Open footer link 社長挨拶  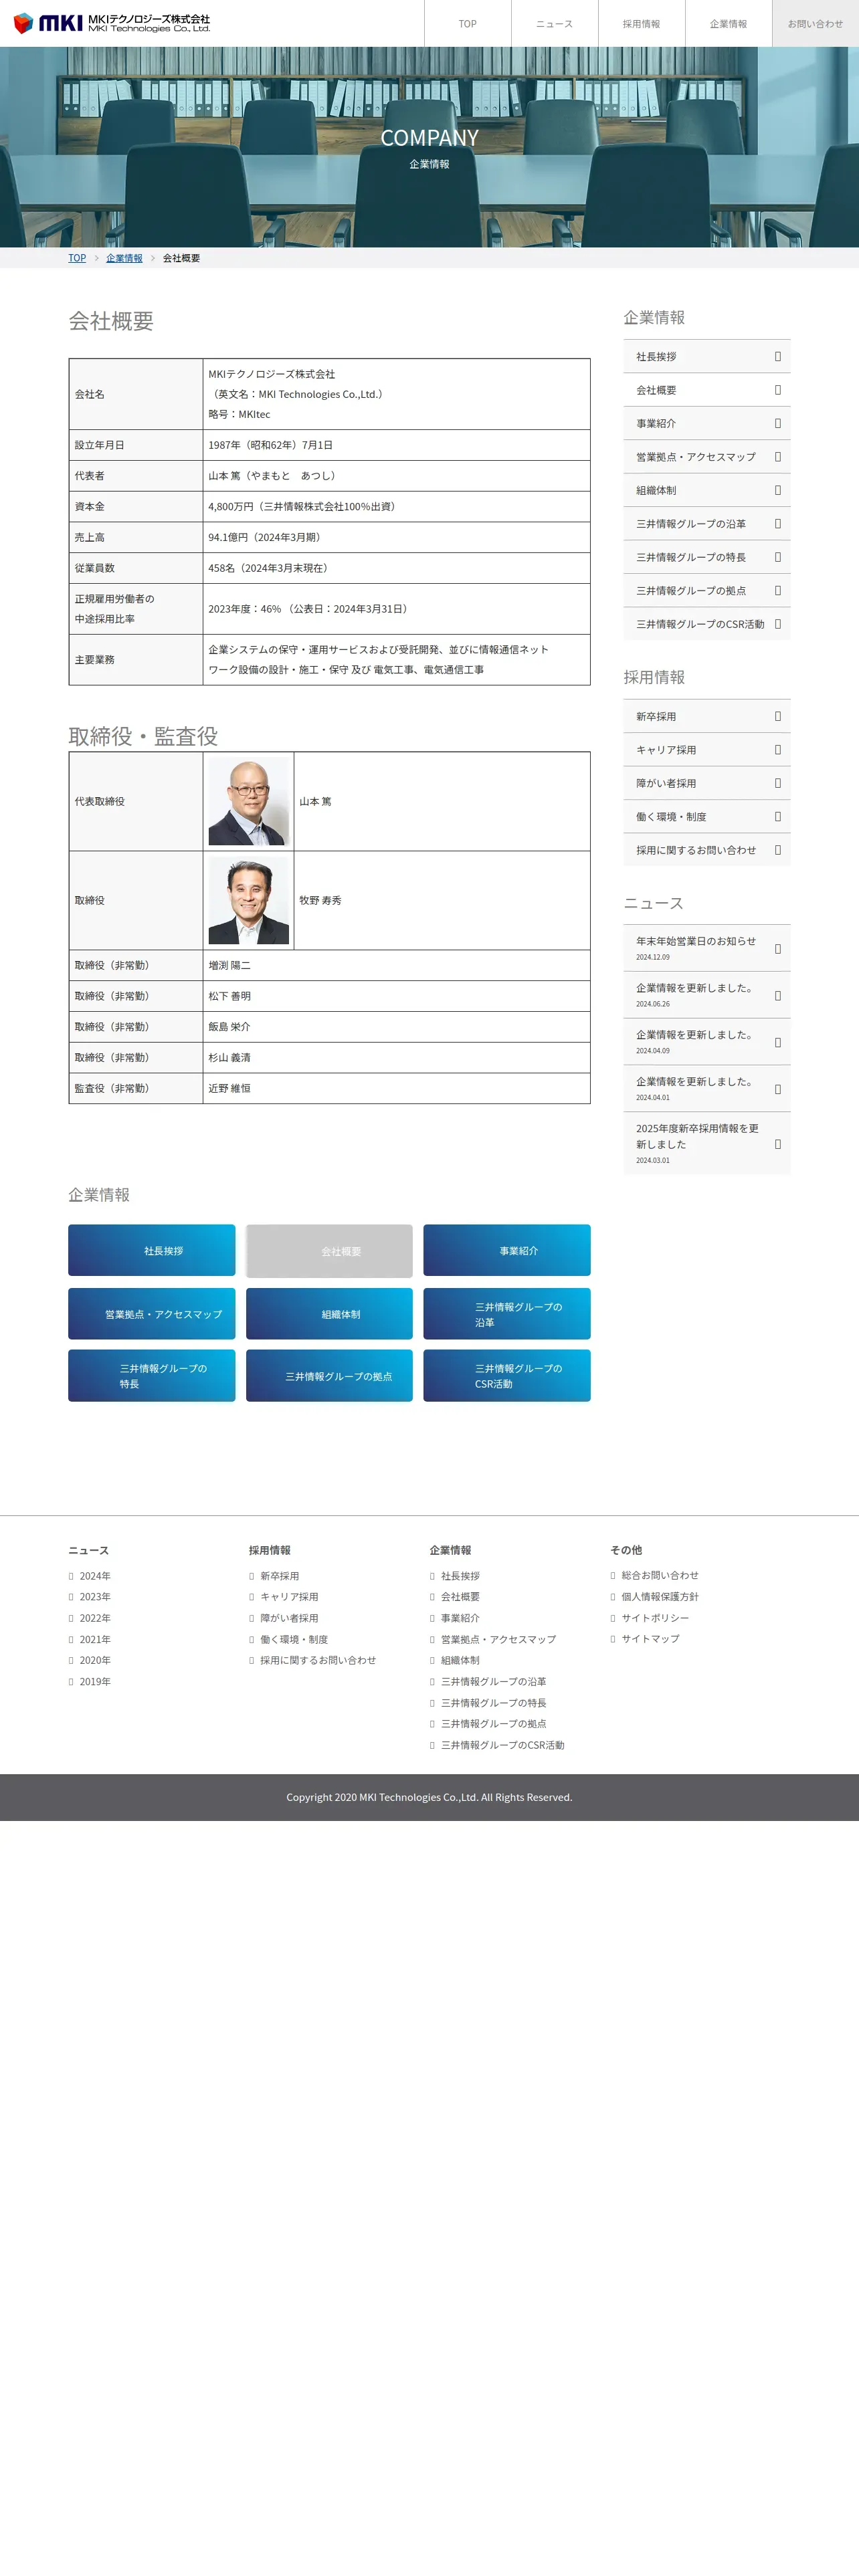click(x=460, y=1576)
